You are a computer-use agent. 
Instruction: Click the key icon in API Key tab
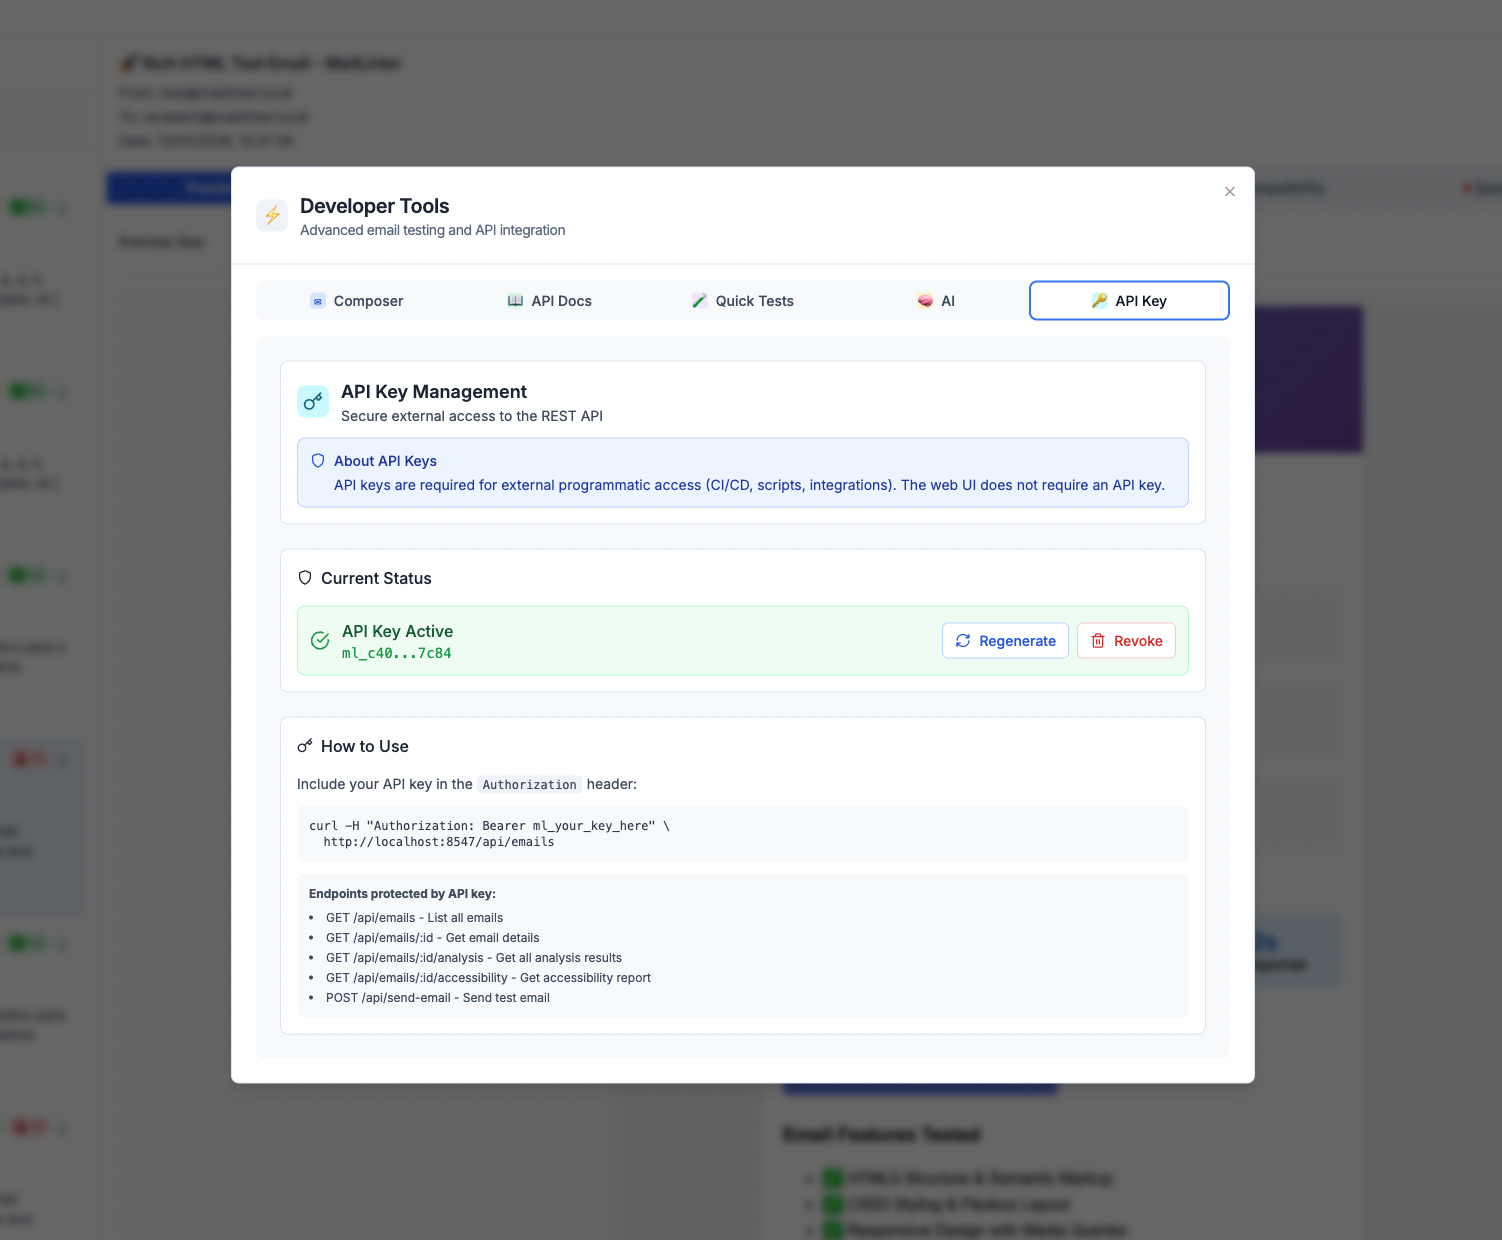tap(1099, 301)
